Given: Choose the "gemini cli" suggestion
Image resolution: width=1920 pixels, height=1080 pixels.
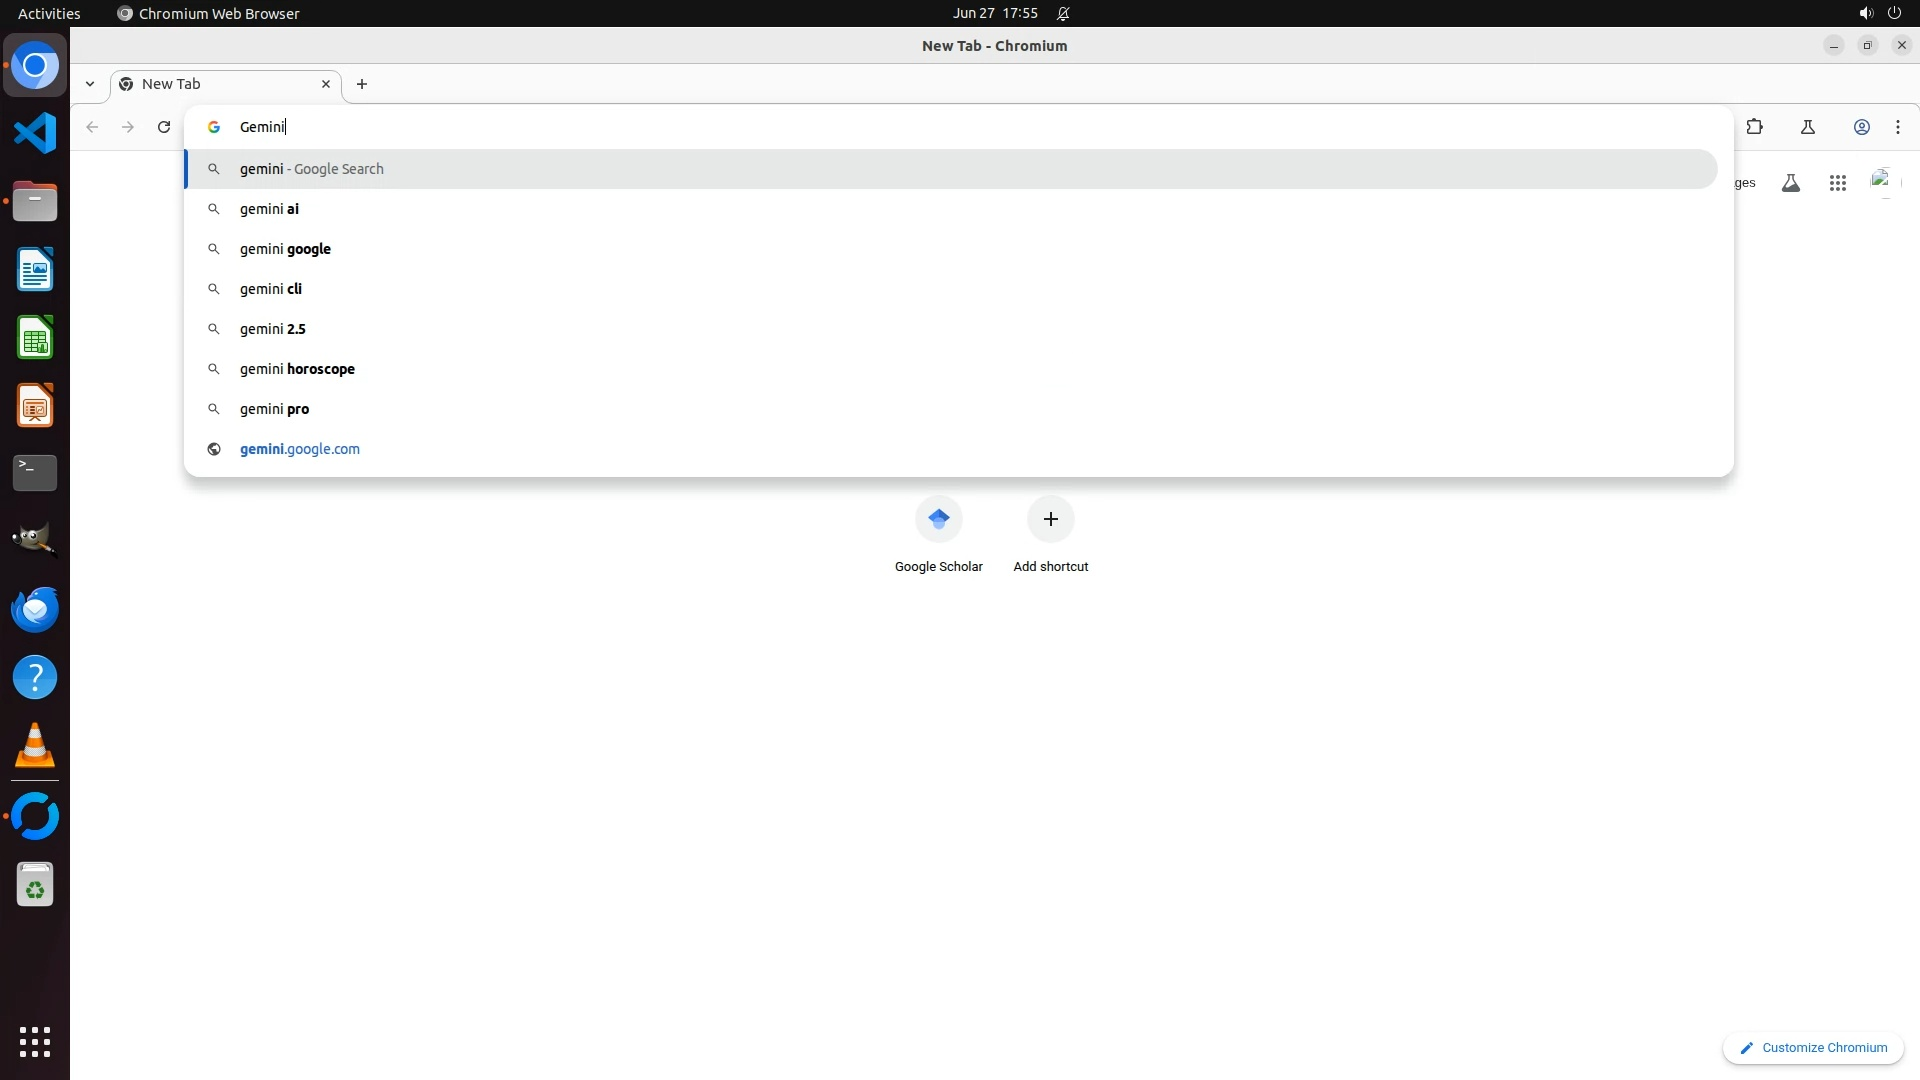Looking at the screenshot, I should point(271,289).
